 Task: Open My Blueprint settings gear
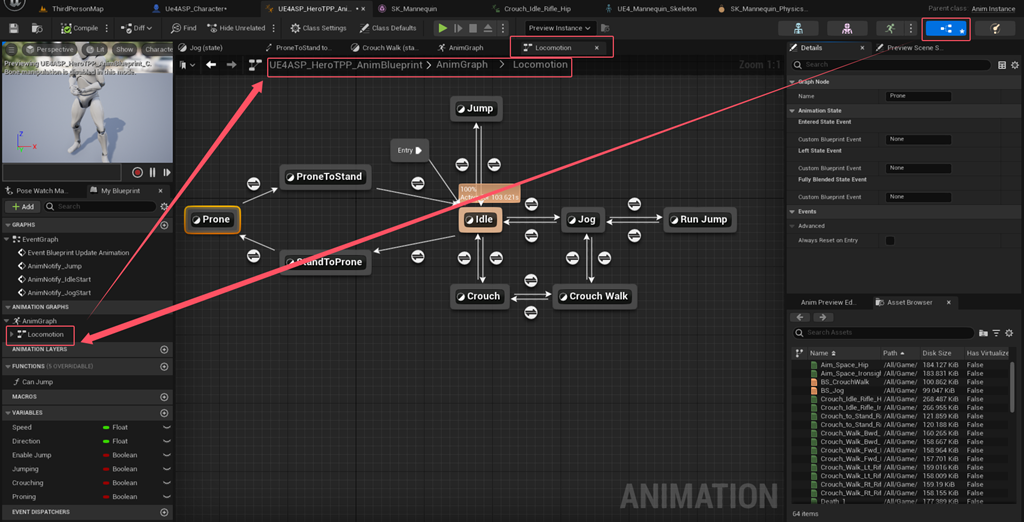165,206
